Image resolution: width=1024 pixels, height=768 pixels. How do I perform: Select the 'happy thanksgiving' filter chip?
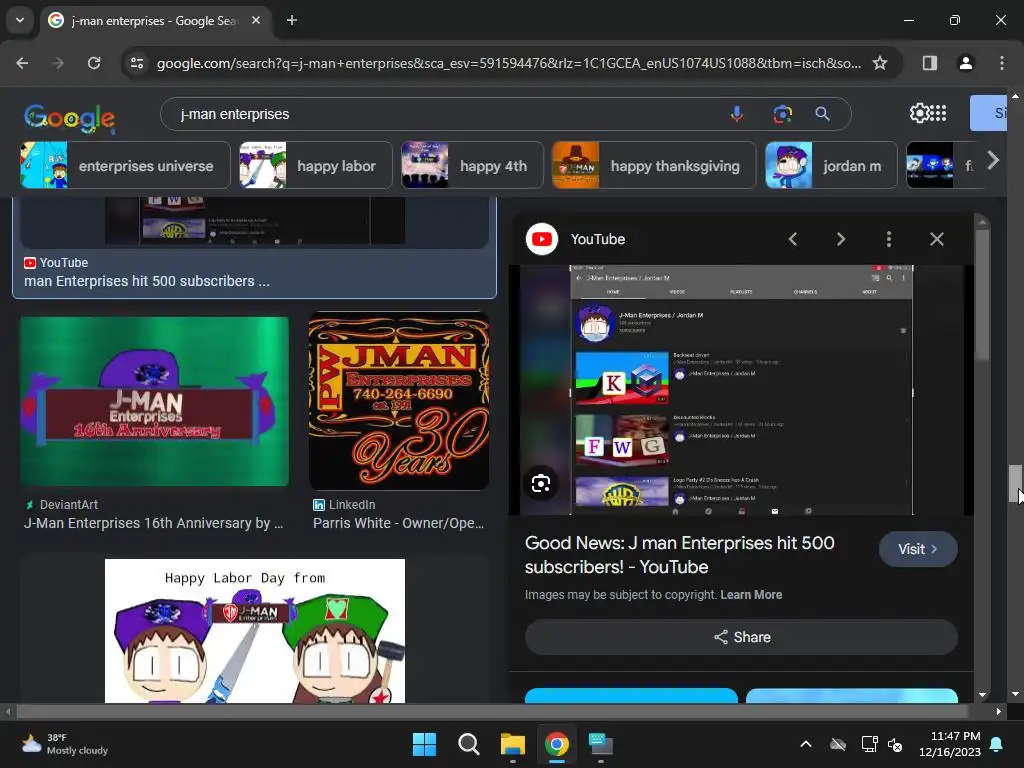point(654,165)
